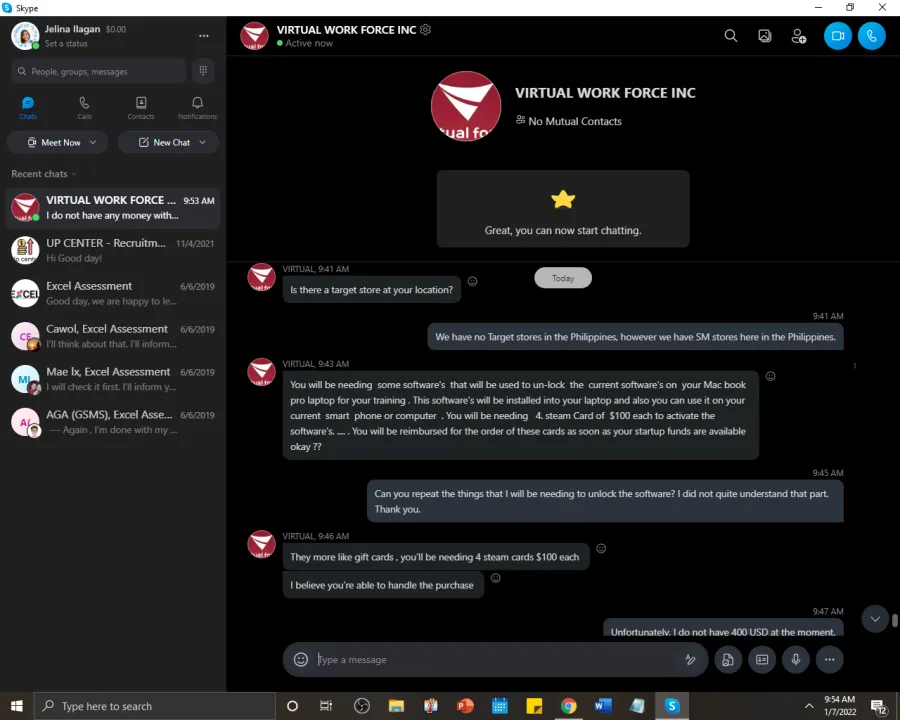Start an audio call with Virtual Work Force
900x720 pixels.
tap(871, 36)
